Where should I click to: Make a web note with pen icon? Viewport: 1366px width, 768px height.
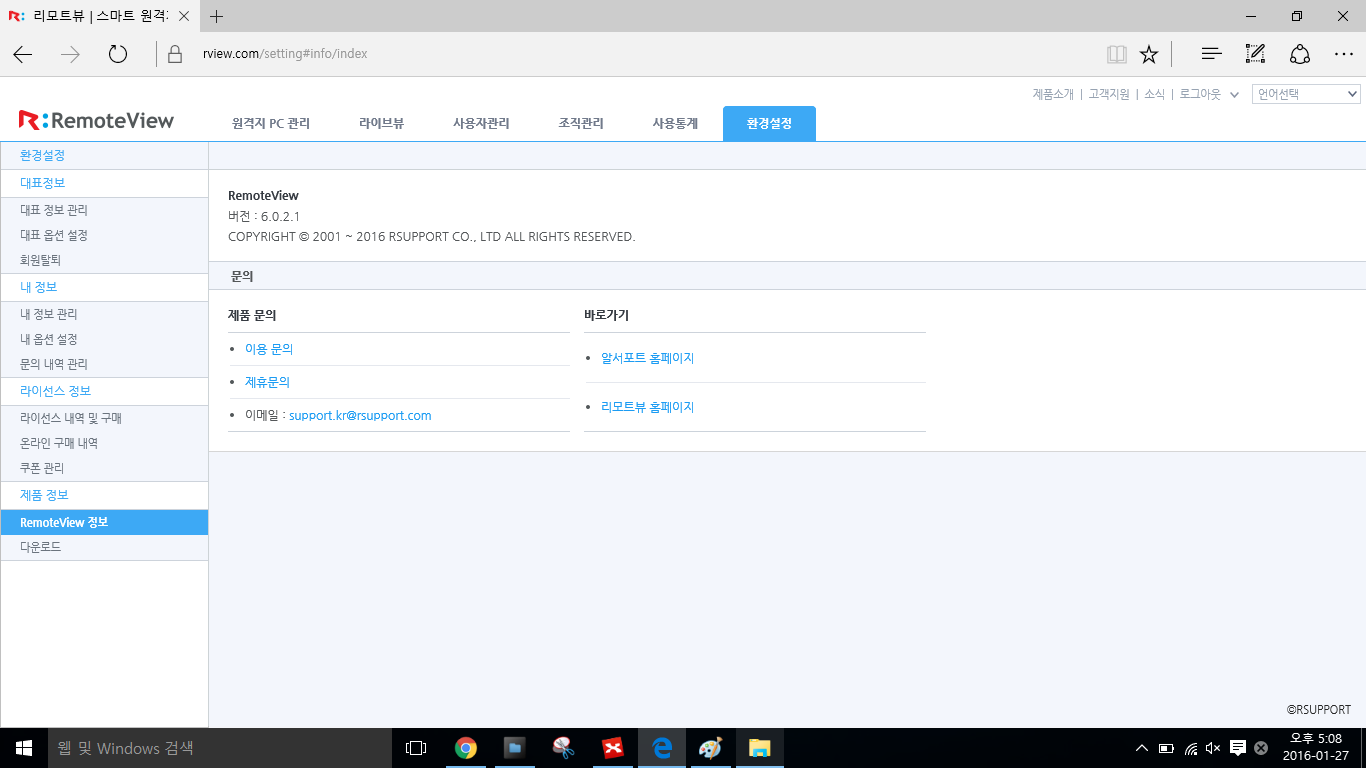point(1255,54)
